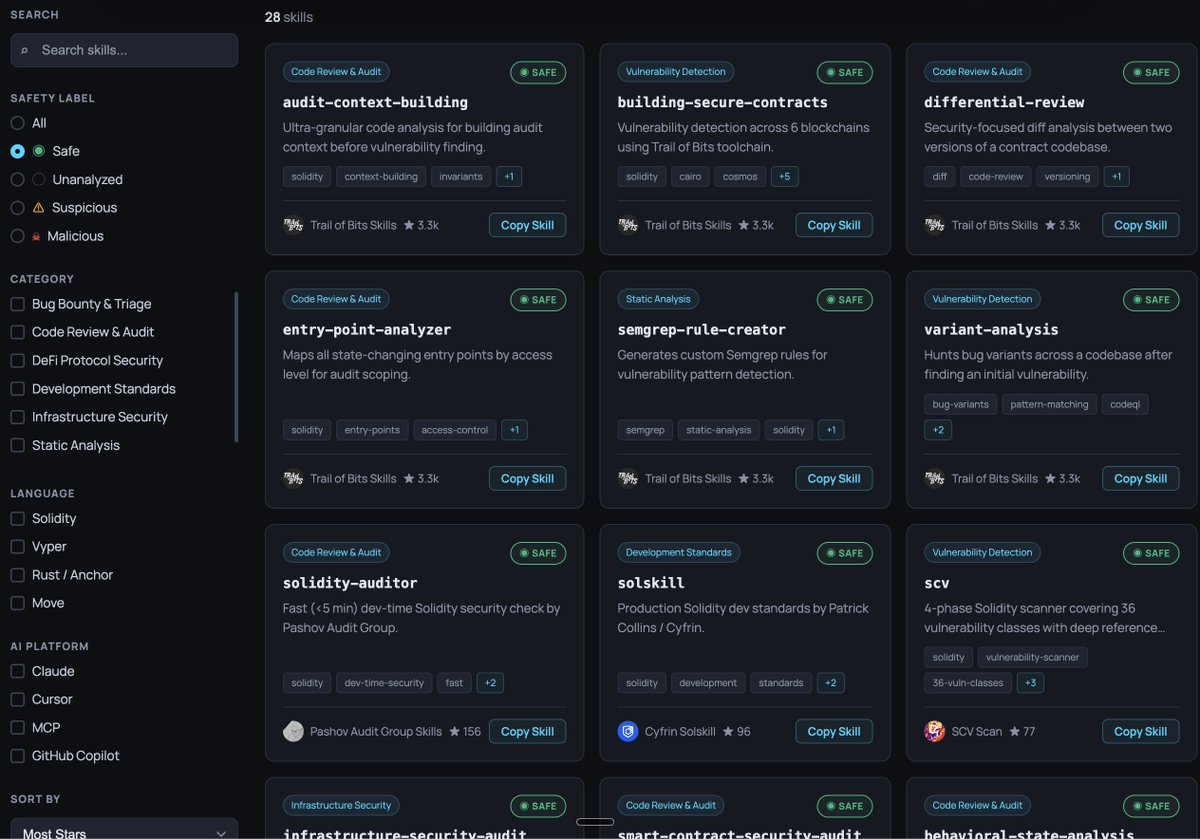Filter by Solidity language
Image resolution: width=1200 pixels, height=839 pixels.
click(x=17, y=518)
